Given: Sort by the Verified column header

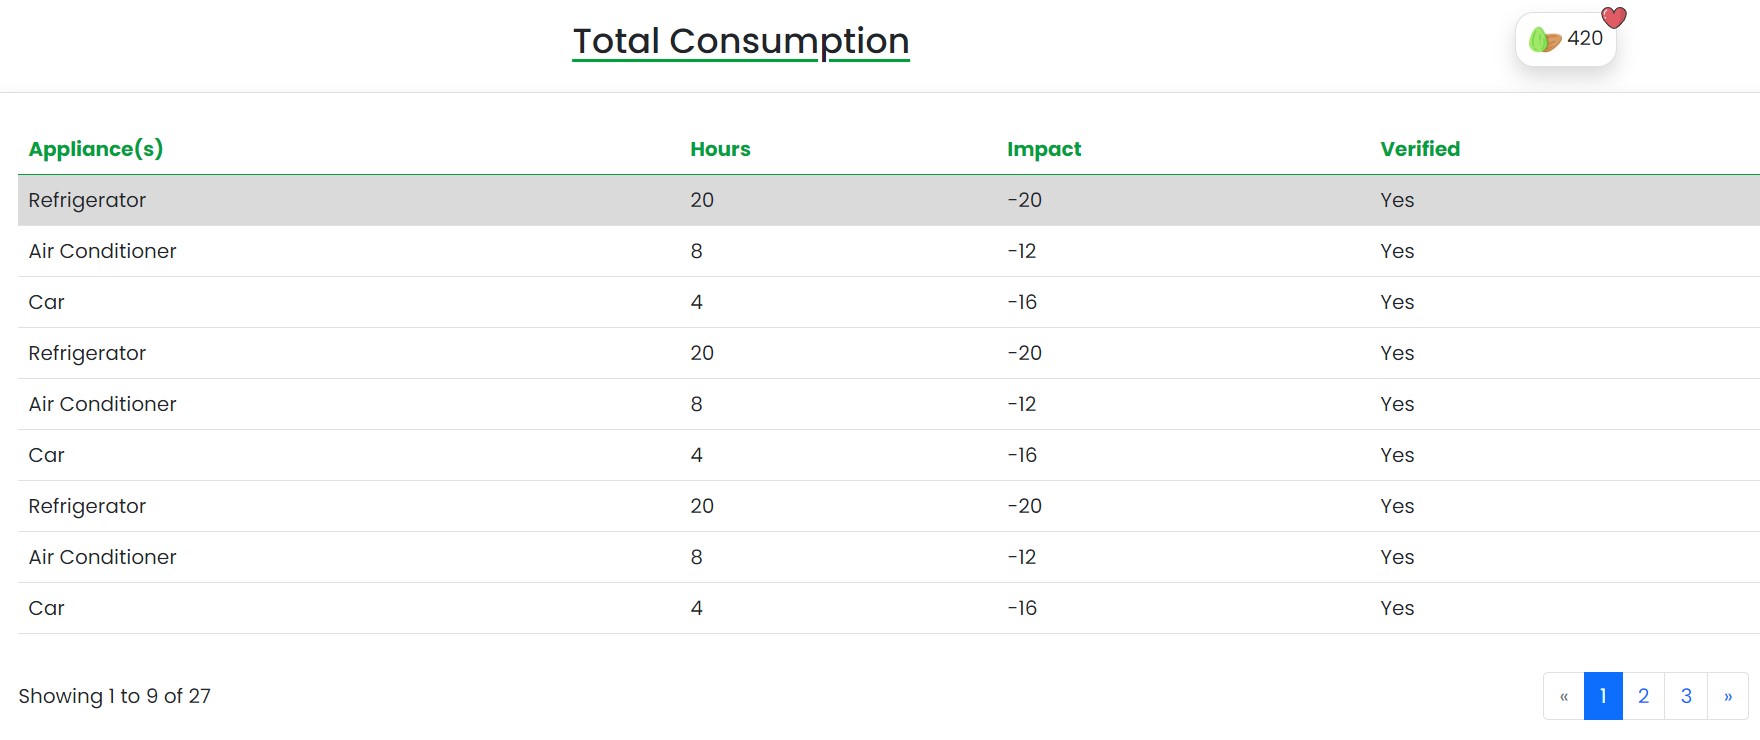Looking at the screenshot, I should coord(1420,149).
